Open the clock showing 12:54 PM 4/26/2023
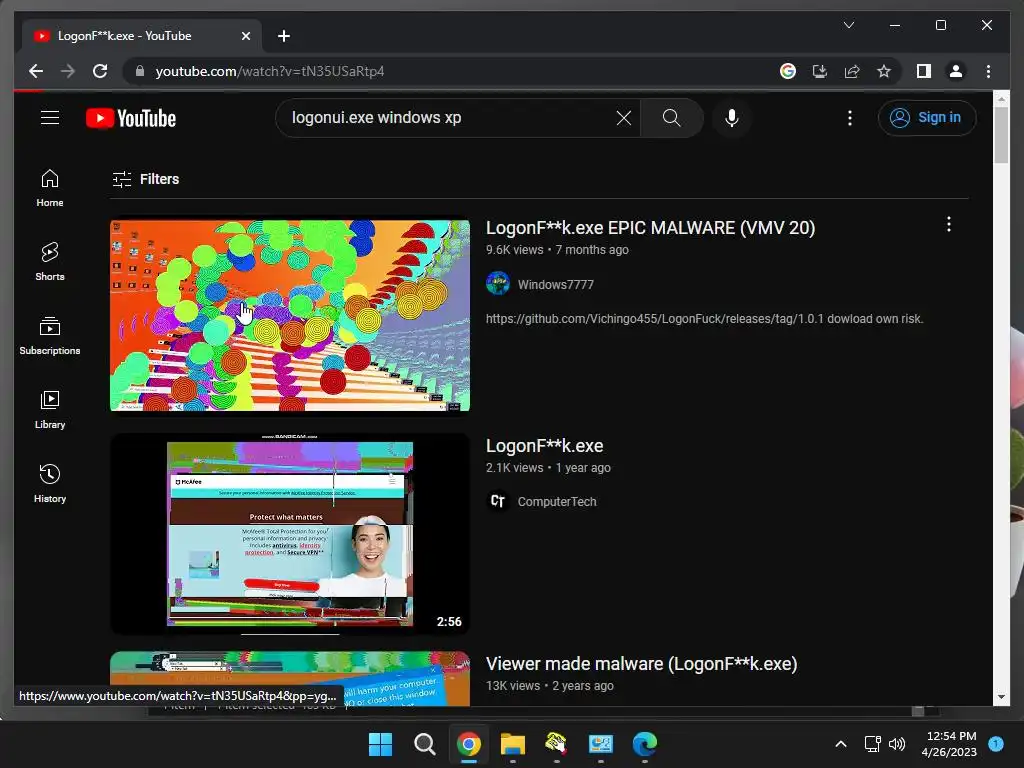Viewport: 1024px width, 768px height. pos(948,744)
